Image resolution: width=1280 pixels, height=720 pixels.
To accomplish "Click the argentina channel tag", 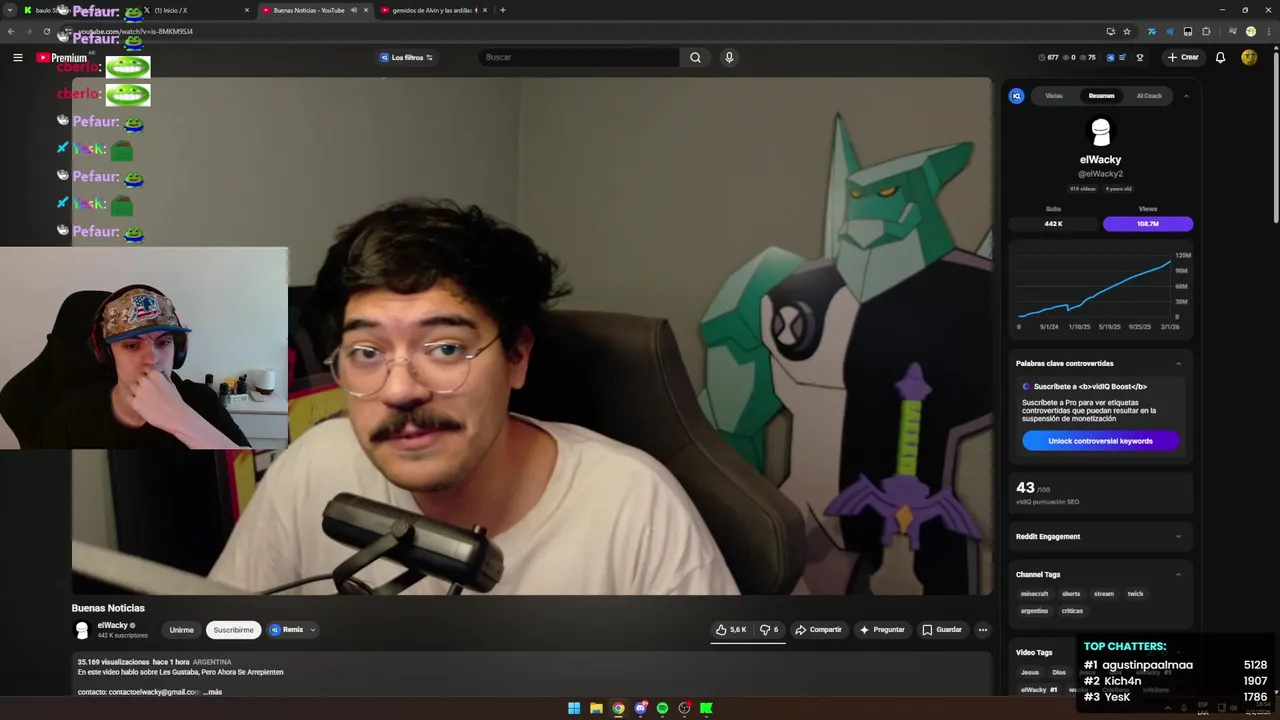I will pyautogui.click(x=1034, y=611).
